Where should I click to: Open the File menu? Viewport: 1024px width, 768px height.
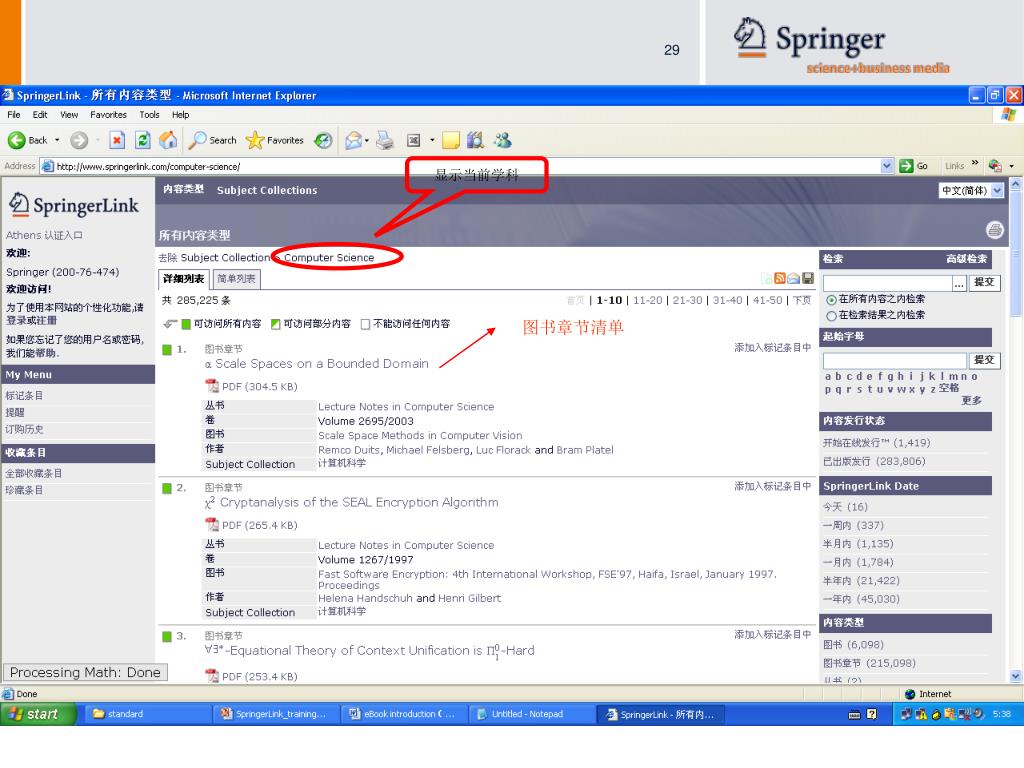pyautogui.click(x=14, y=114)
